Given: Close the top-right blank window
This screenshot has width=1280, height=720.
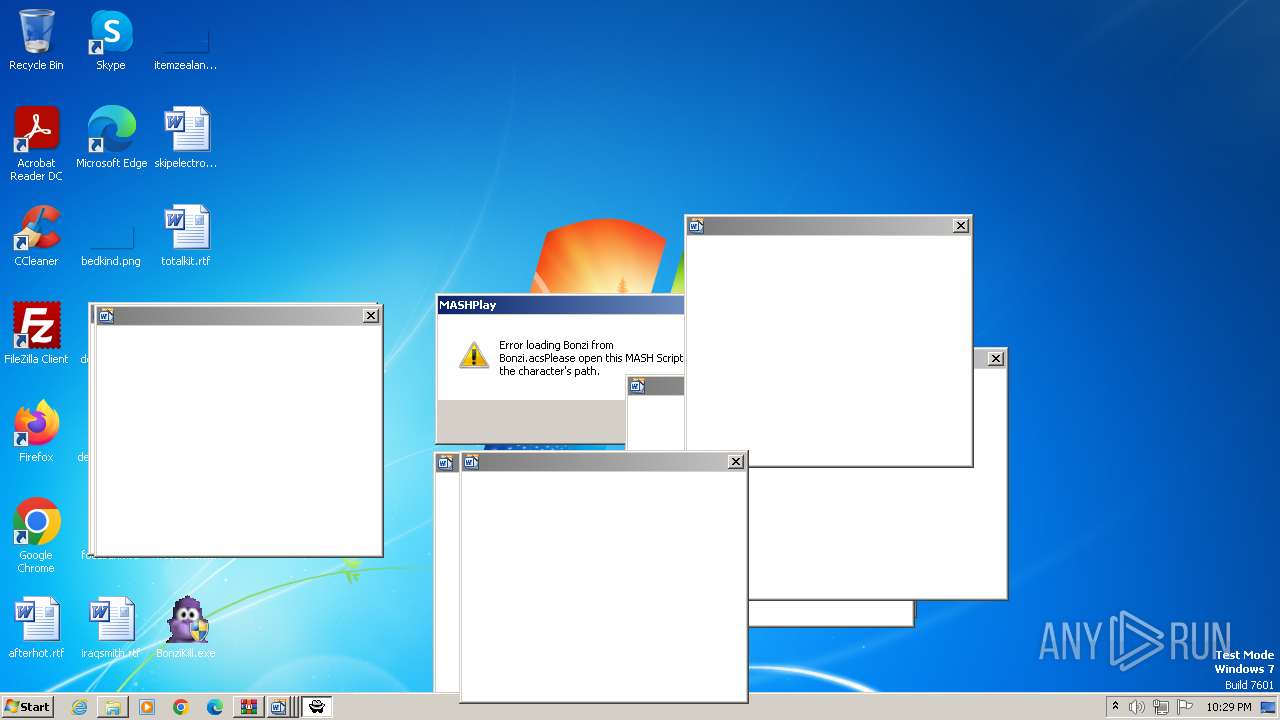Looking at the screenshot, I should (961, 226).
